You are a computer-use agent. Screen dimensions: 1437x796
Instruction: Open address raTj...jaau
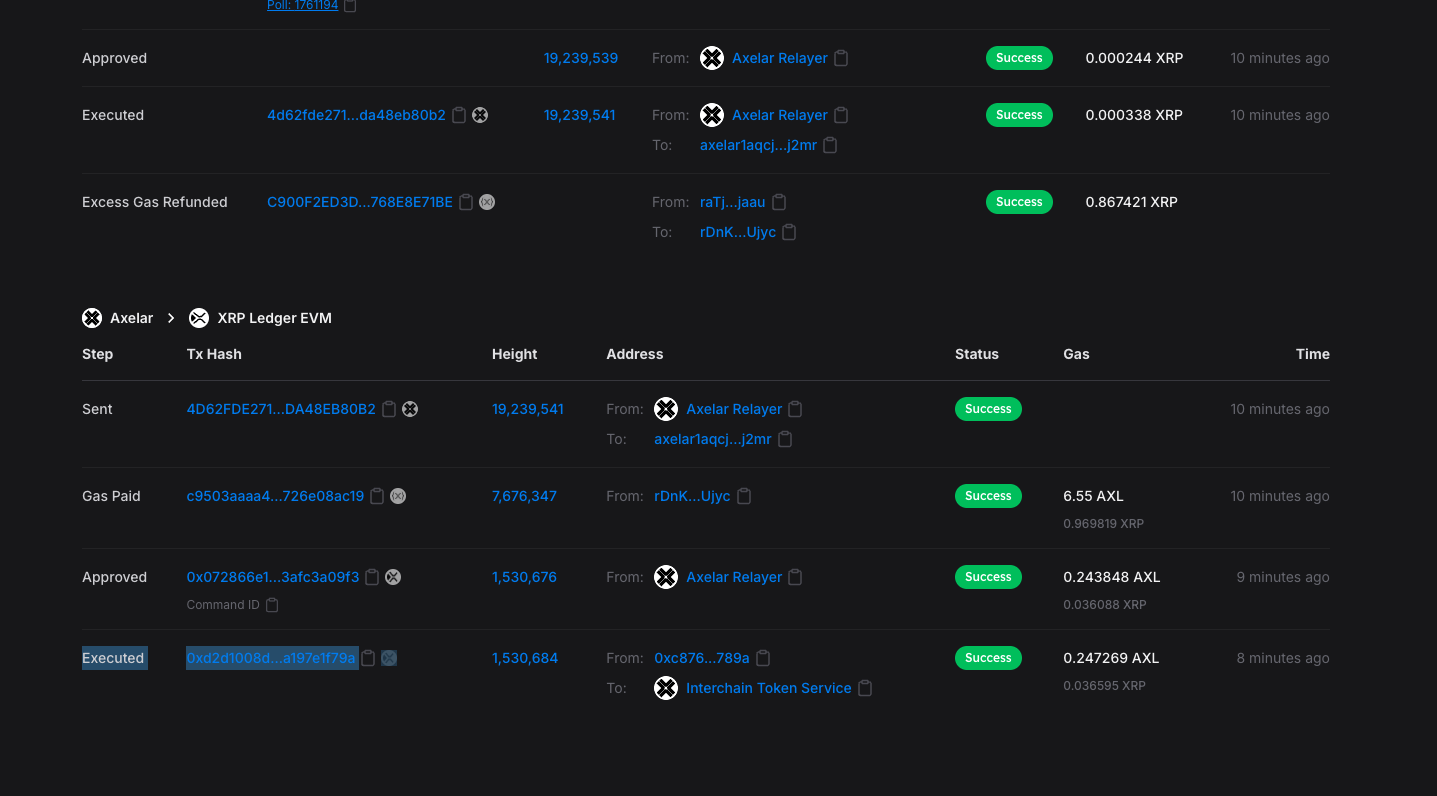coord(733,202)
